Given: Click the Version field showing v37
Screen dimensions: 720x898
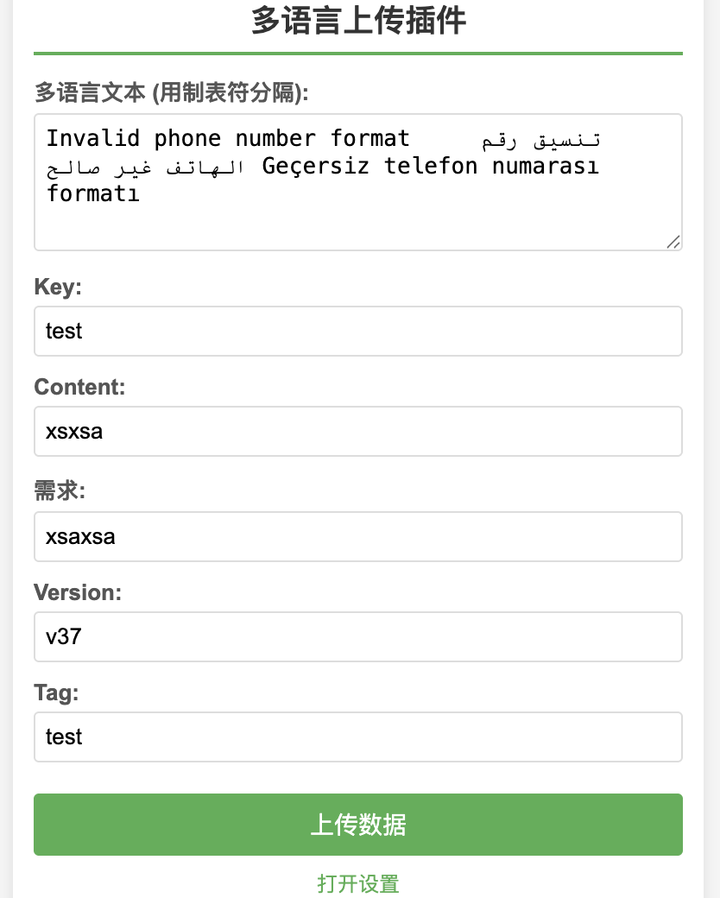Looking at the screenshot, I should coord(358,636).
